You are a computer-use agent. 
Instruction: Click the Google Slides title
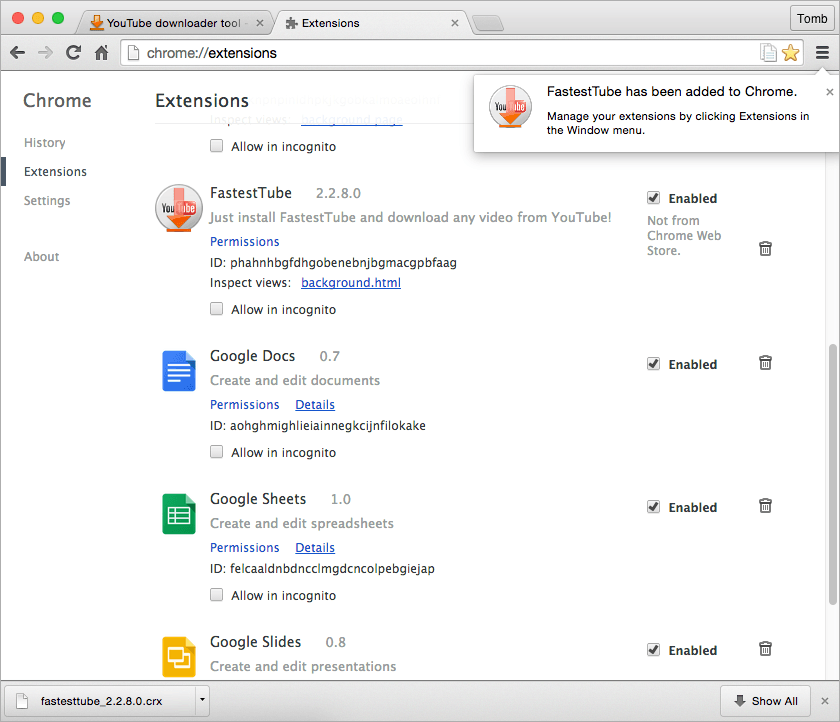[x=256, y=642]
